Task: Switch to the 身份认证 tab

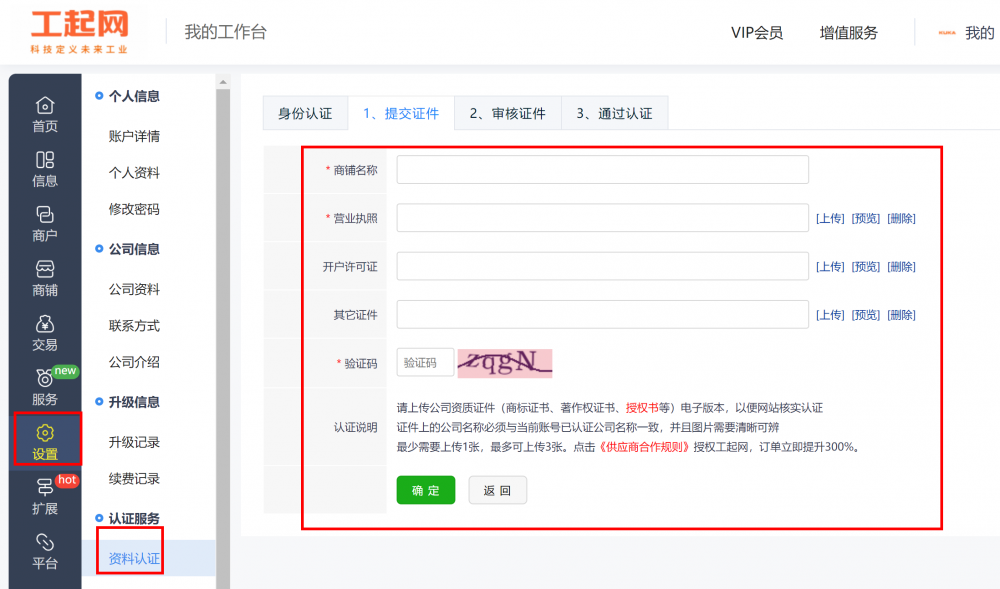Action: pos(305,113)
